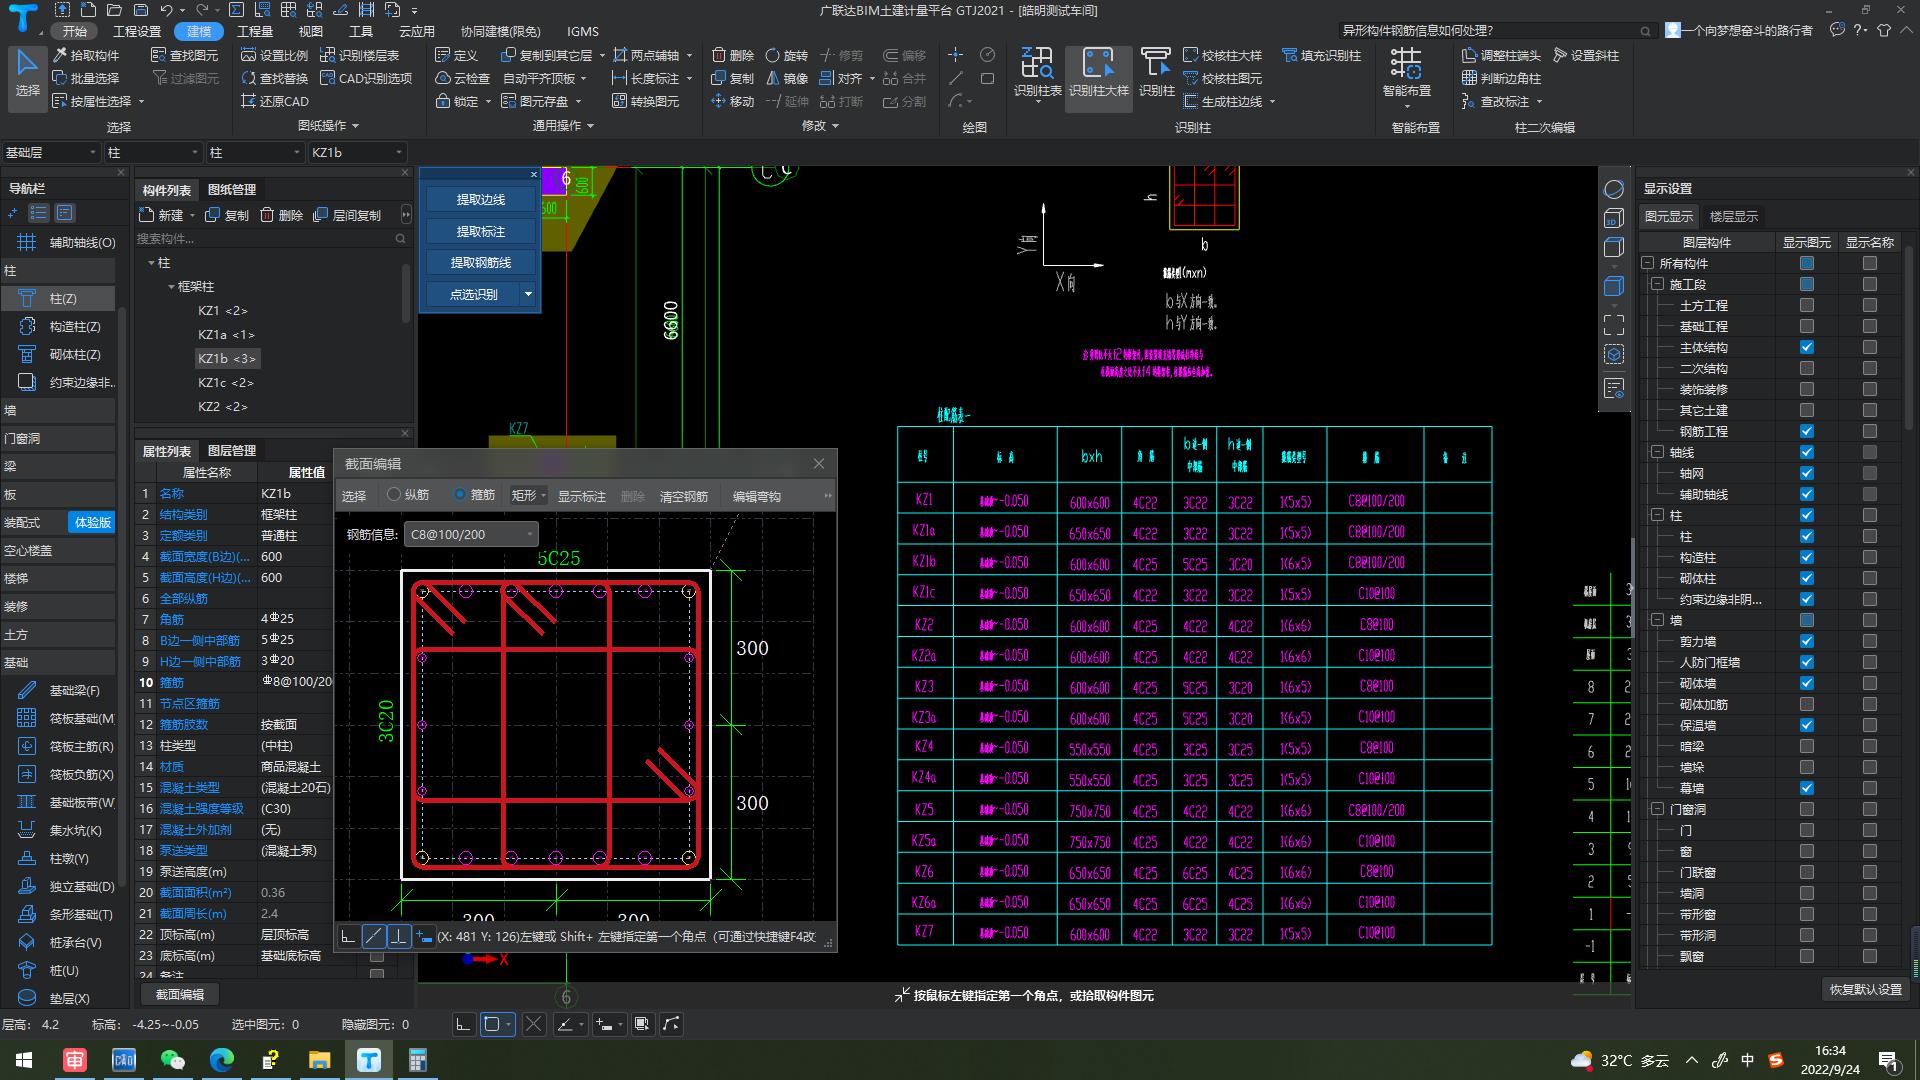Image resolution: width=1920 pixels, height=1080 pixels.
Task: Collapse 墙 group in display tree
Action: pyautogui.click(x=1657, y=620)
